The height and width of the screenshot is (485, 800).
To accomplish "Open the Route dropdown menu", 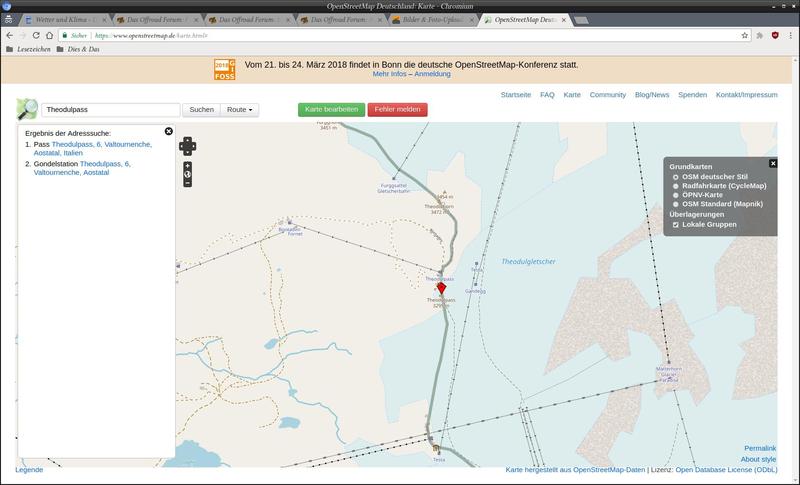I will coord(240,110).
